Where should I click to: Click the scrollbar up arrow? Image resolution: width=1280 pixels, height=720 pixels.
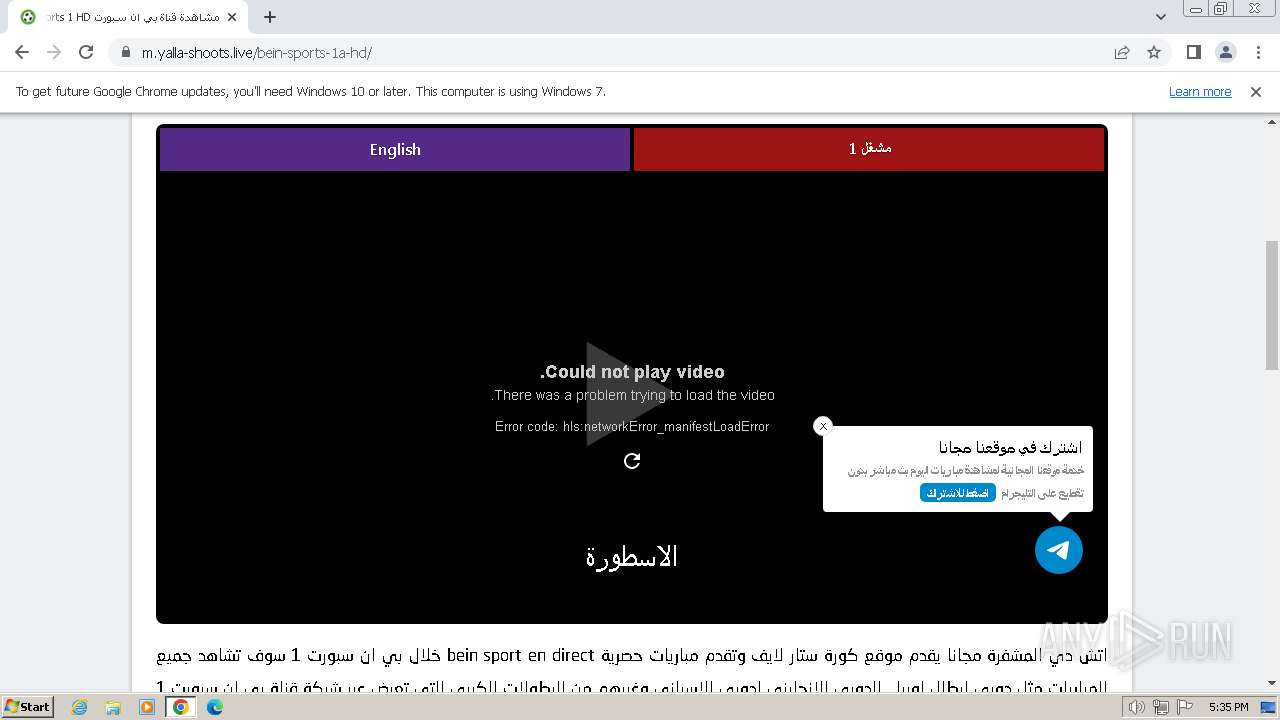pos(1272,122)
